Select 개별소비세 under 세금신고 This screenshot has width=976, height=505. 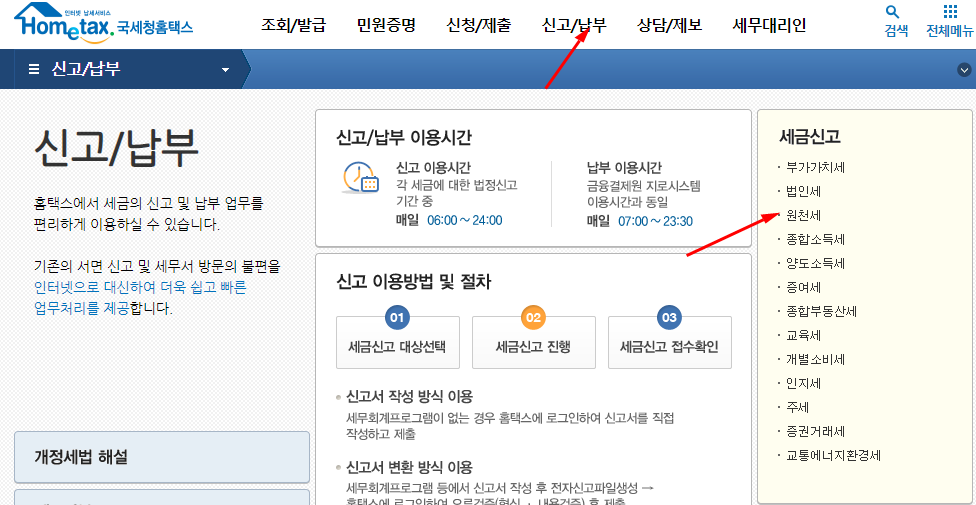[x=815, y=359]
